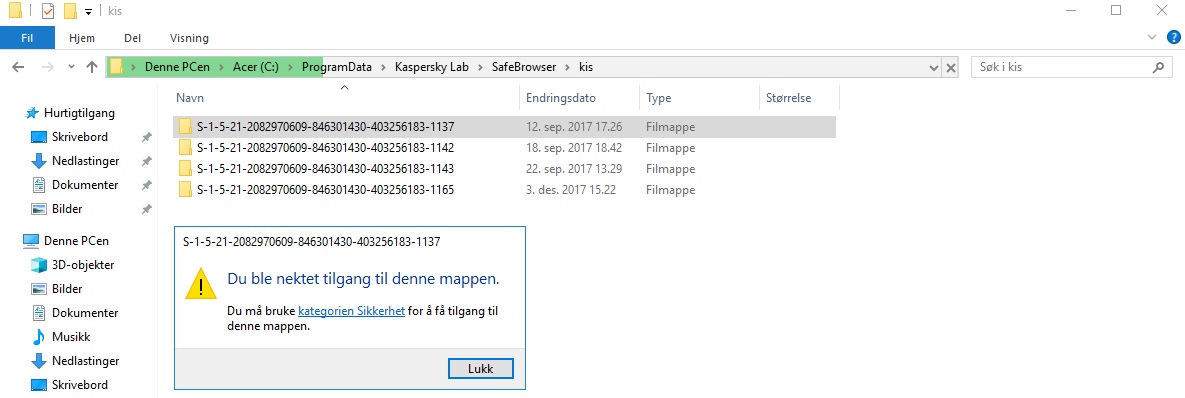This screenshot has height=398, width=1185.
Task: Expand the ribbon with the chevron
Action: tap(1153, 37)
